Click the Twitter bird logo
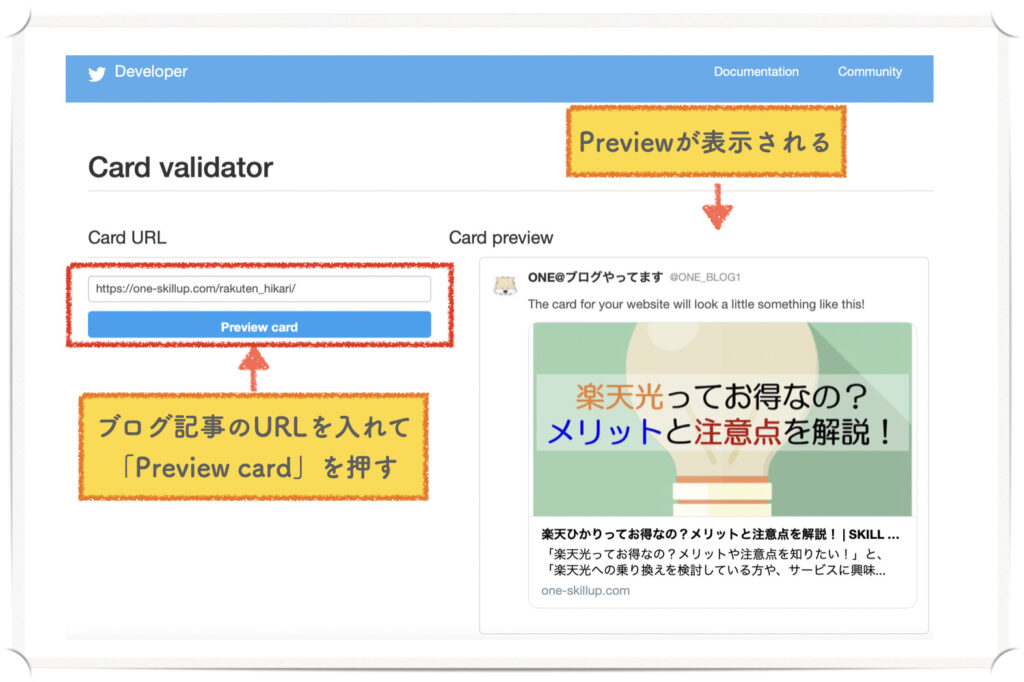The image size is (1024, 682). point(96,72)
